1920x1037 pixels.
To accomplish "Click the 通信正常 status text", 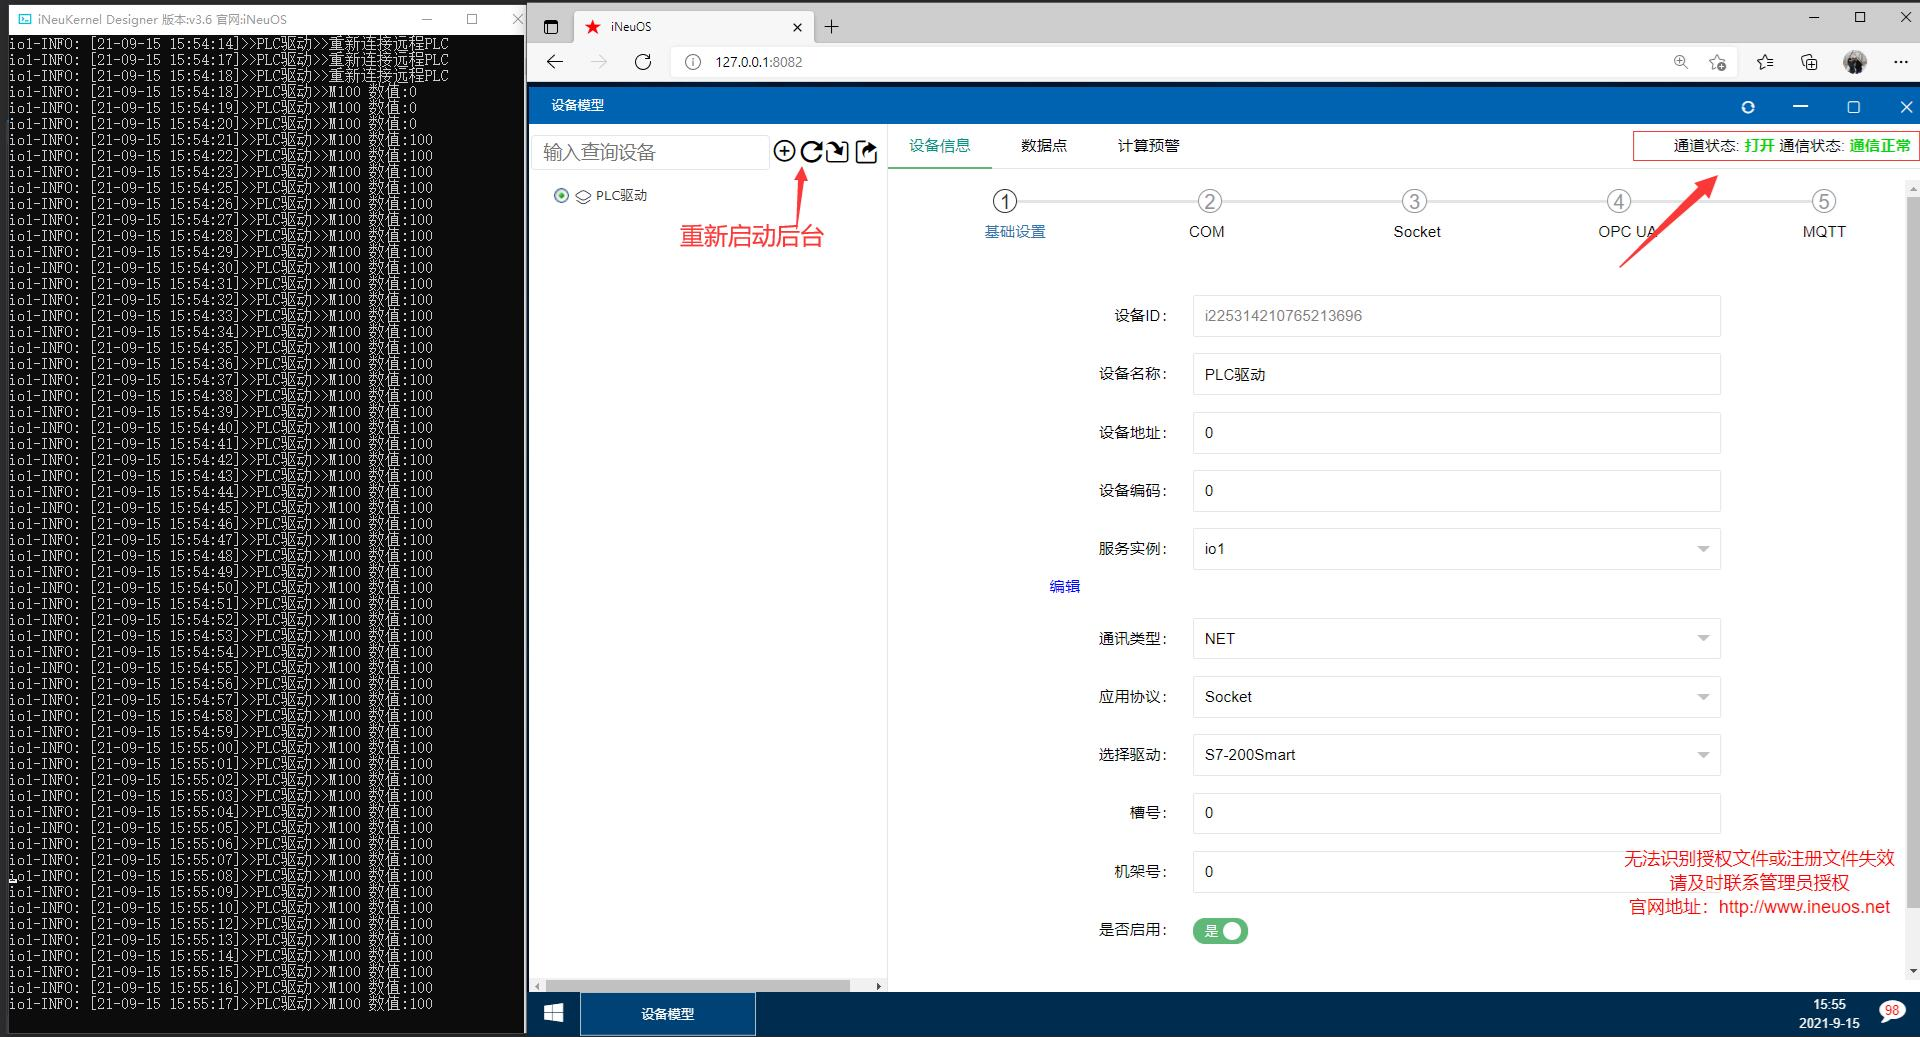I will [1880, 146].
